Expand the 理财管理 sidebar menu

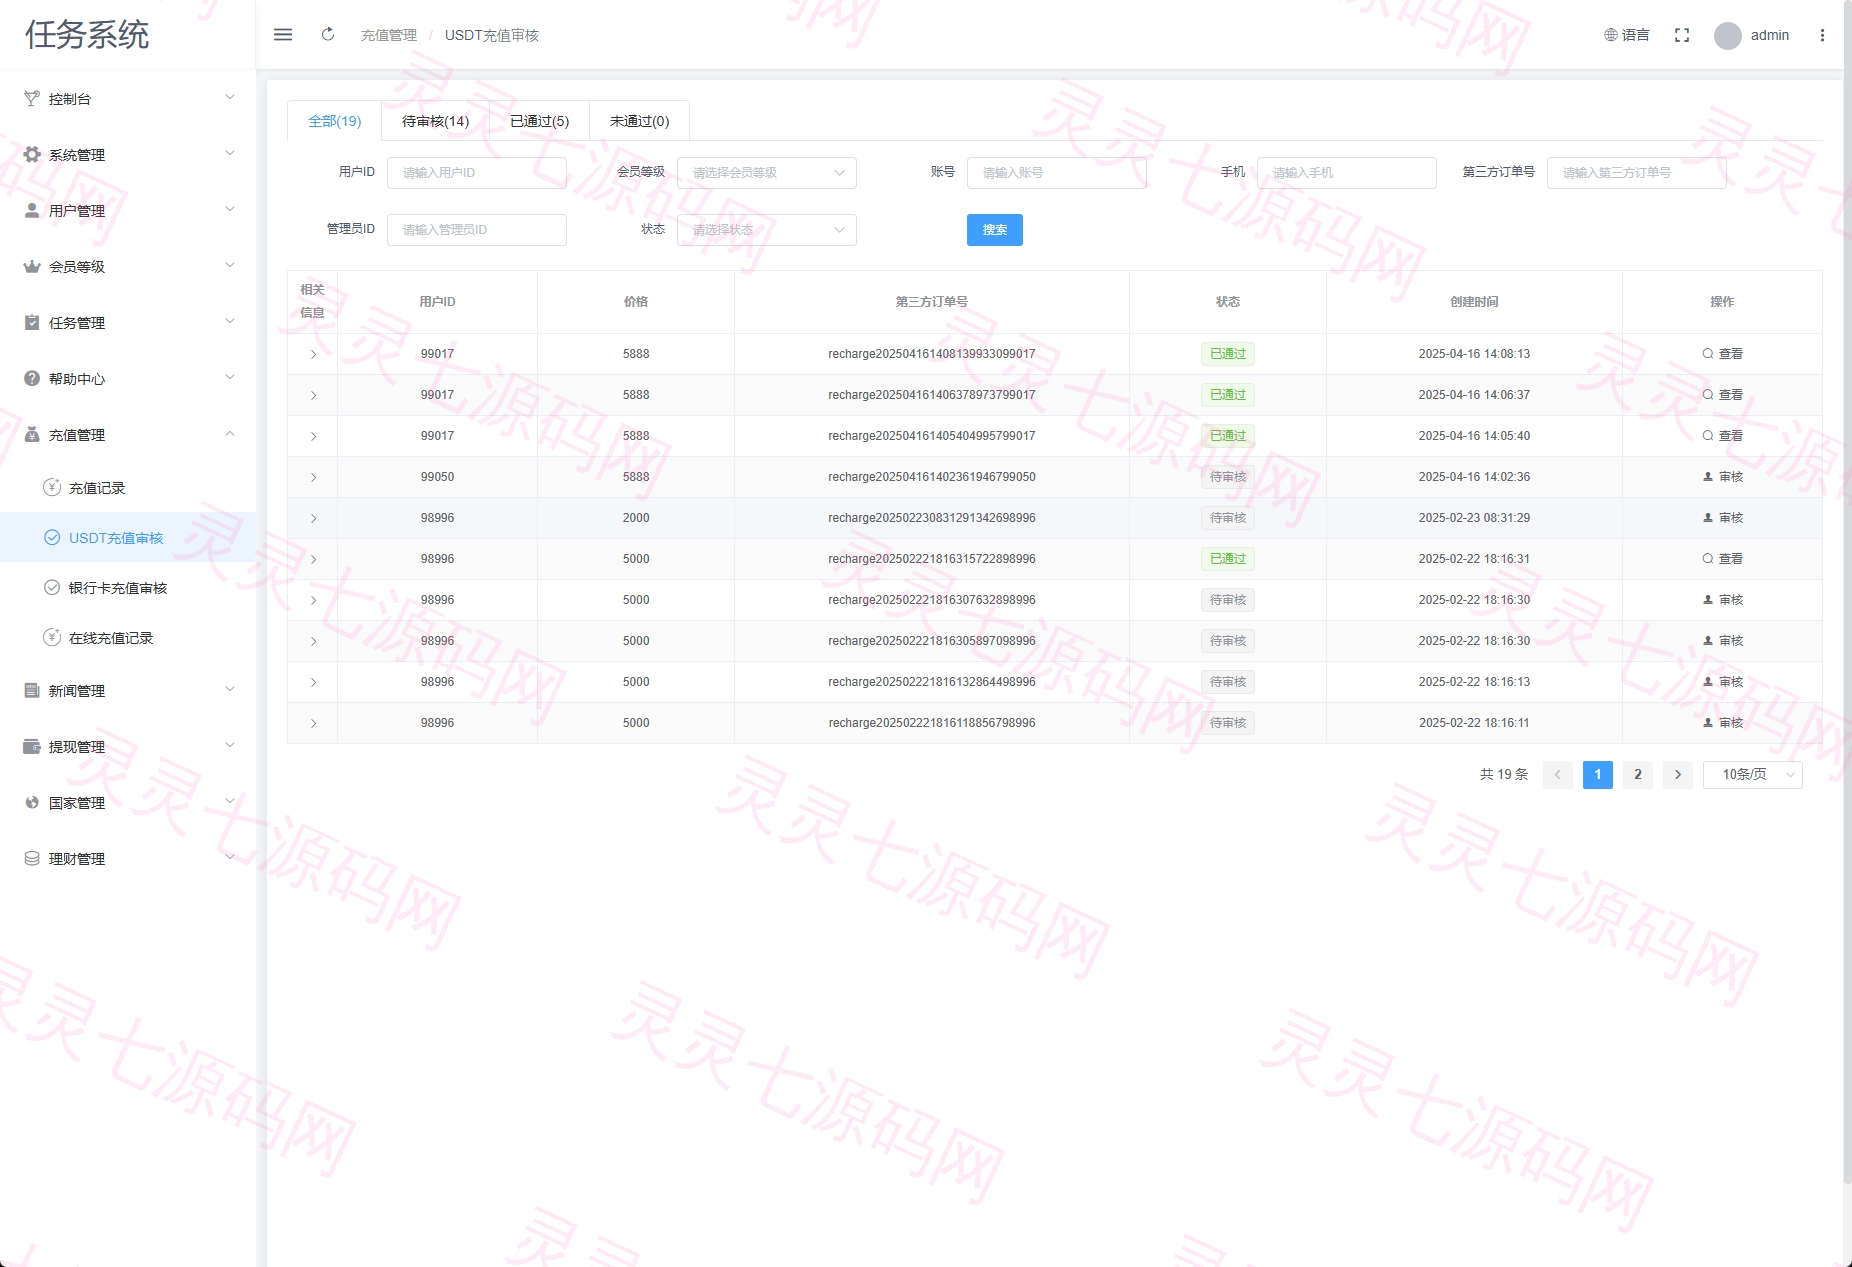[128, 859]
